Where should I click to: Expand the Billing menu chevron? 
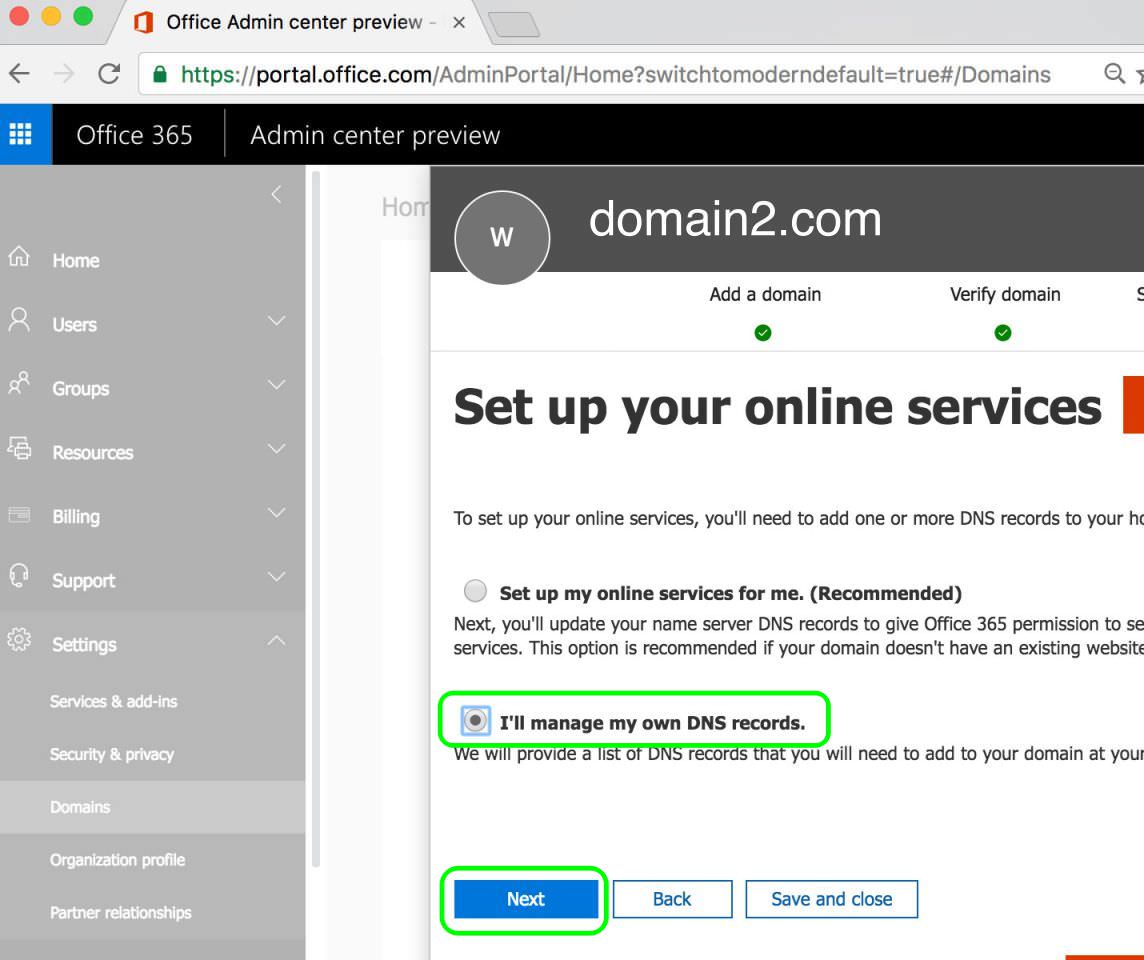pos(277,513)
